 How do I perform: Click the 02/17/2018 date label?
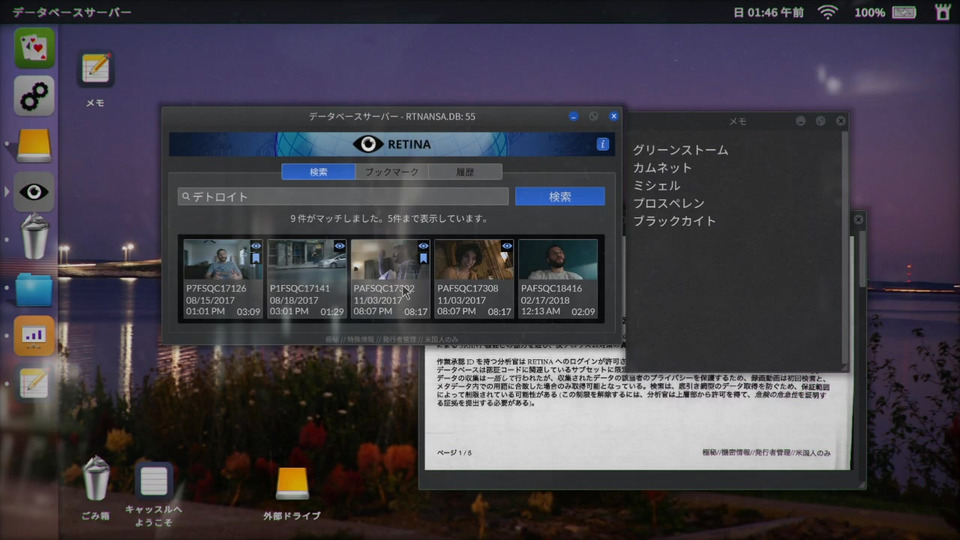[545, 300]
